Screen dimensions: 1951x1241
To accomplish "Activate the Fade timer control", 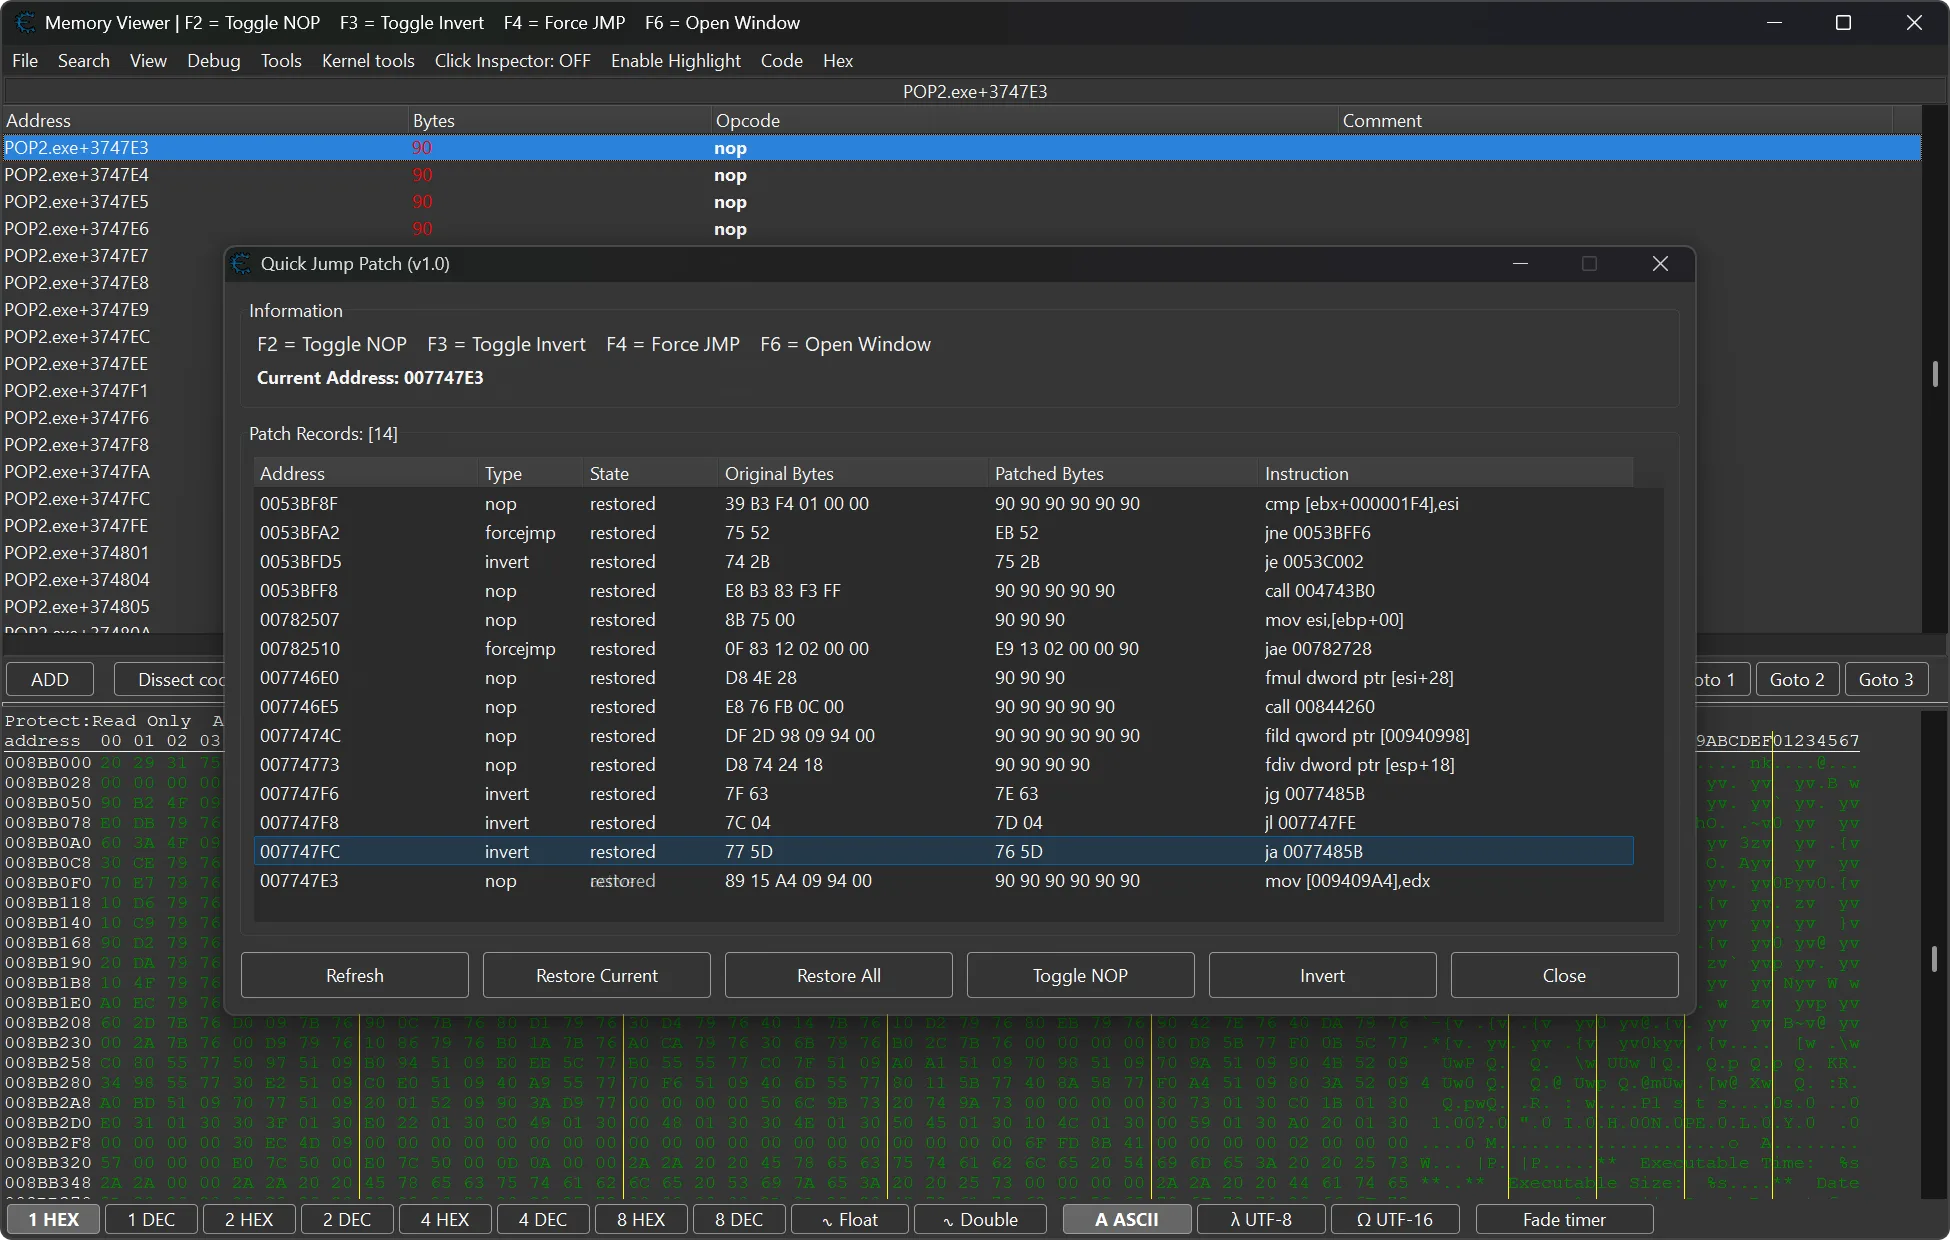I will [1562, 1219].
